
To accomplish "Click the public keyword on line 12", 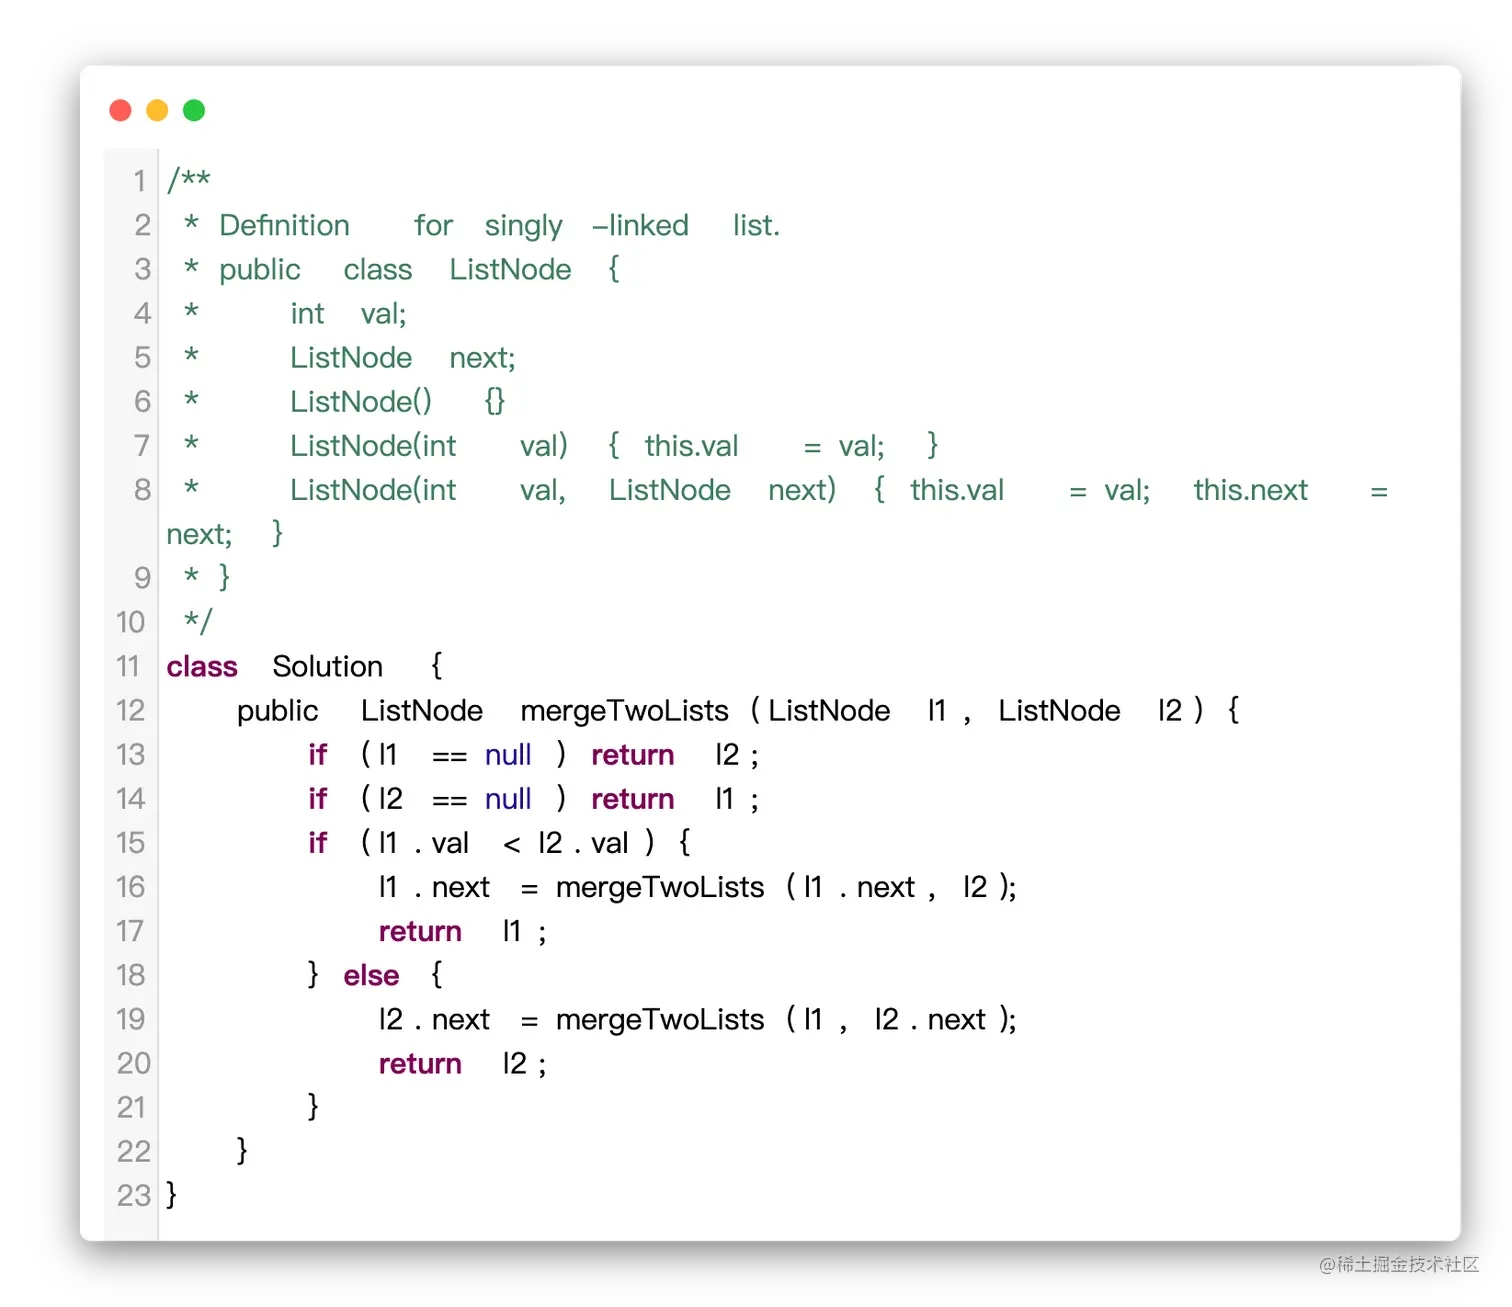I will (x=277, y=710).
